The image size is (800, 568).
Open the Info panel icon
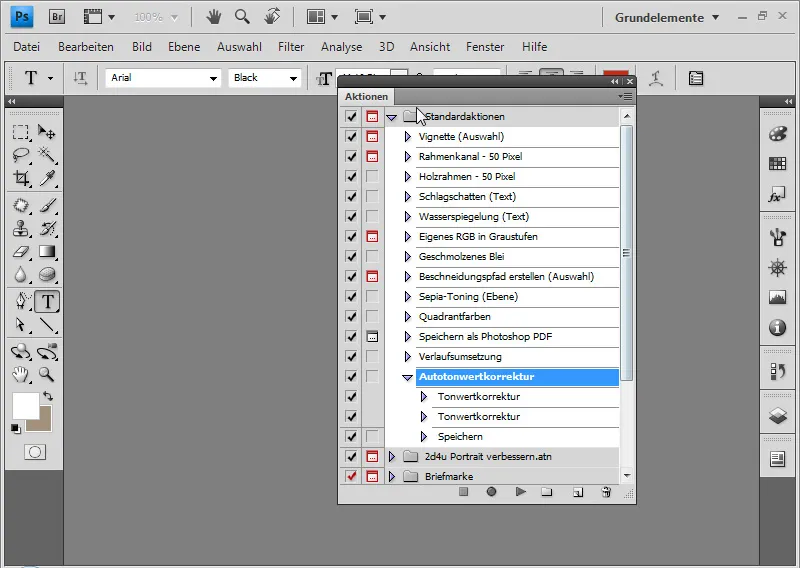[777, 328]
